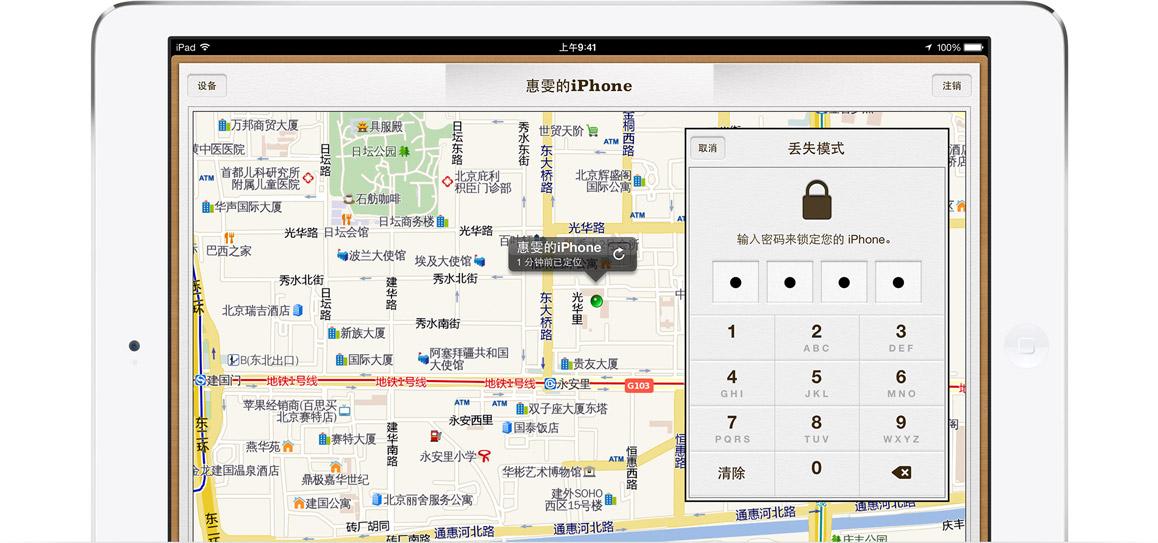Tap the clinic icon beside 北京庇利积臣门诊部
The height and width of the screenshot is (543, 1158).
pyautogui.click(x=447, y=181)
